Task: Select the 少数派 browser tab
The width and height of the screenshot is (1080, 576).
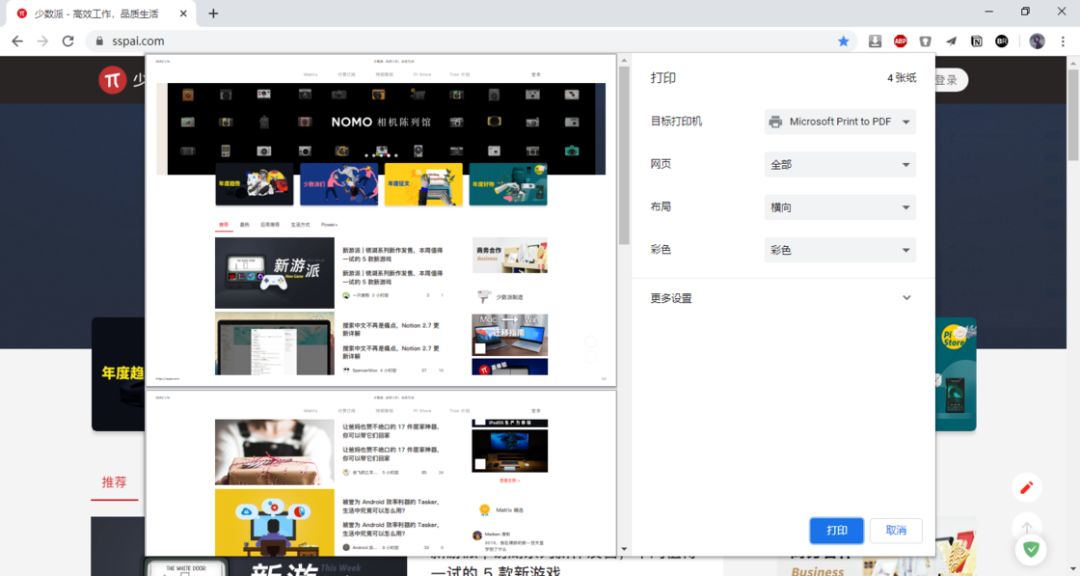Action: point(101,13)
